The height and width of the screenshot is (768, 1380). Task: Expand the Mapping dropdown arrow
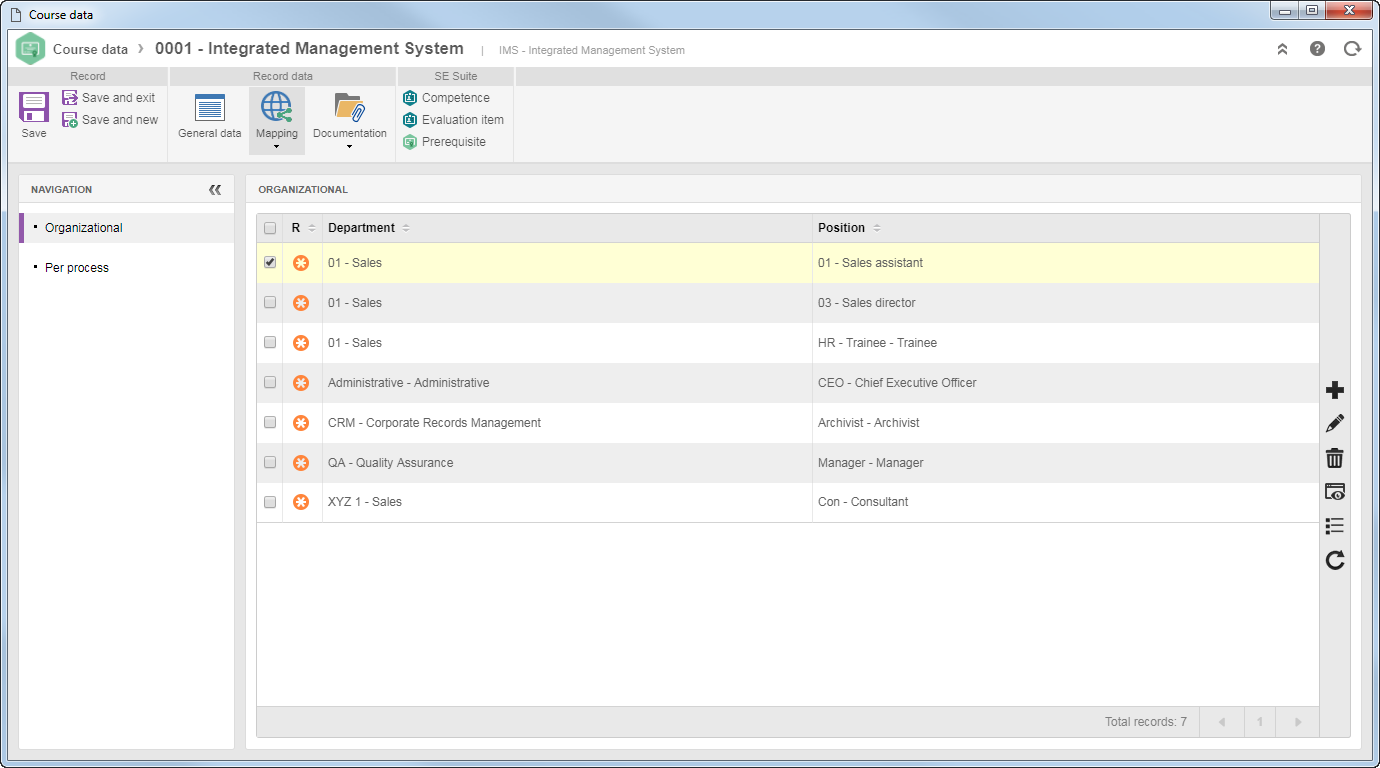point(276,147)
